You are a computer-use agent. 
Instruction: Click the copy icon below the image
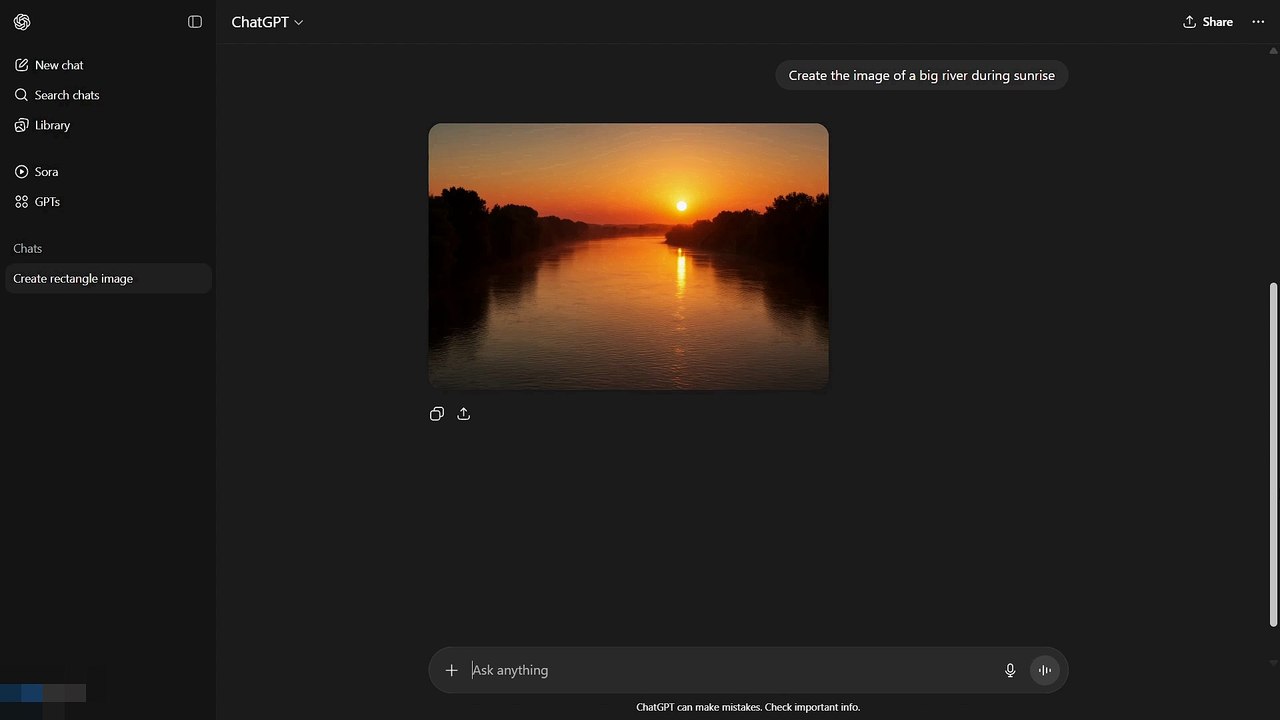tap(437, 414)
